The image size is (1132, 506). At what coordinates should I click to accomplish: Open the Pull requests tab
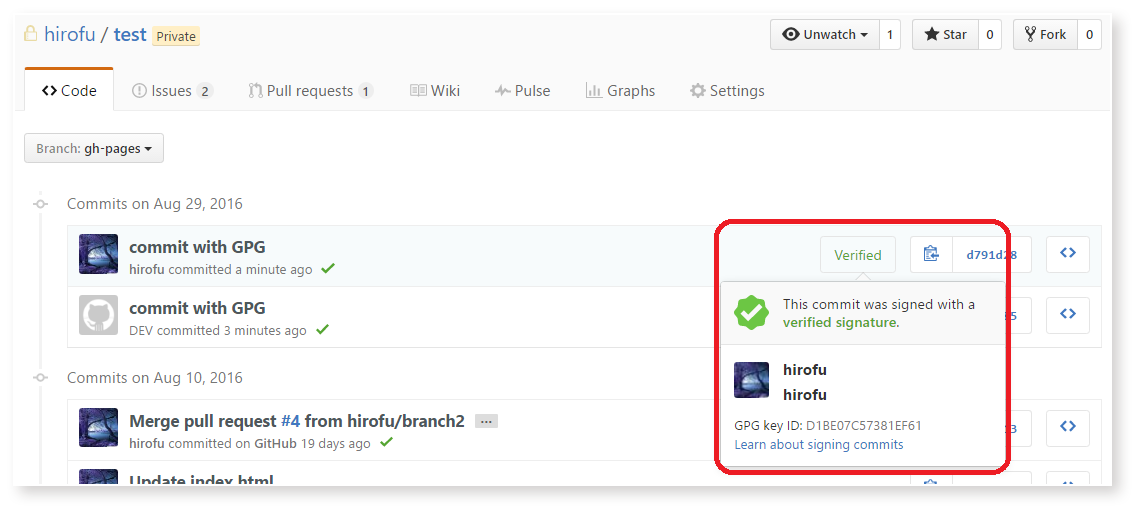pyautogui.click(x=311, y=91)
